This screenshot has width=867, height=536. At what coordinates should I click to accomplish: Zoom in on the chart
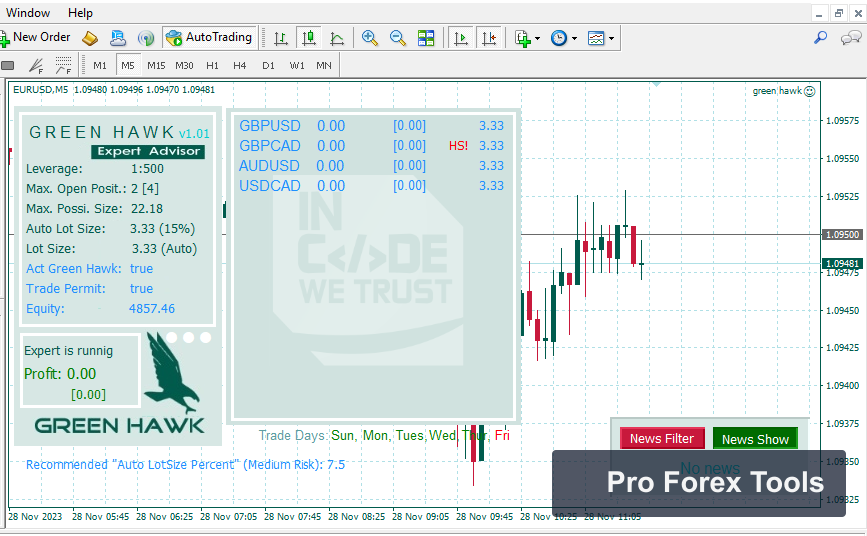[x=369, y=38]
